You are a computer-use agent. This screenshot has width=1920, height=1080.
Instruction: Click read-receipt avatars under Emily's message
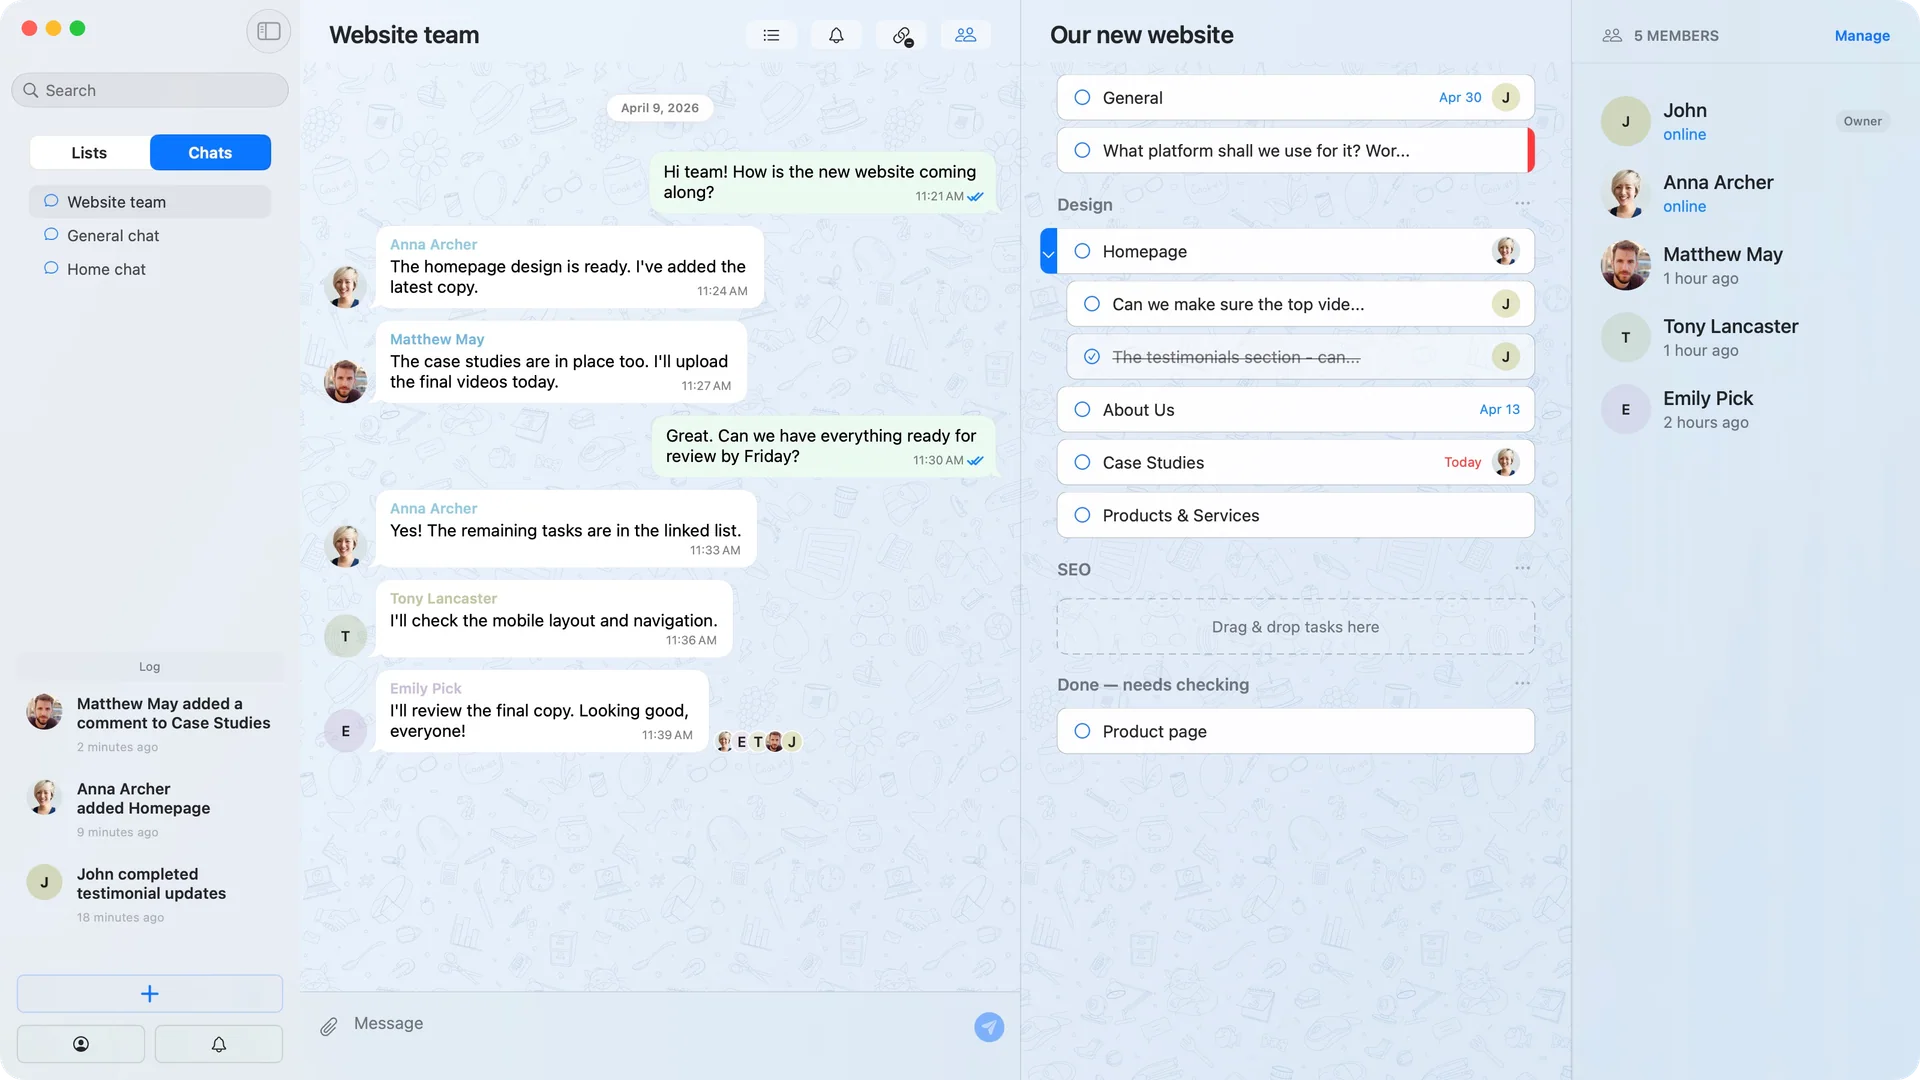click(758, 742)
